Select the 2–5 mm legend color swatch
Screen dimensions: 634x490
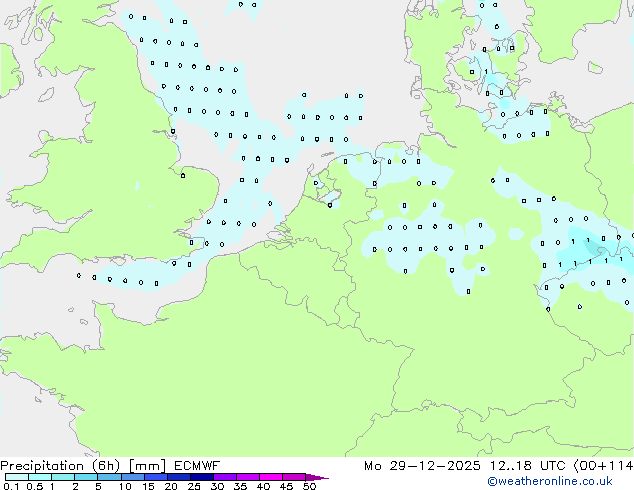click(86, 477)
